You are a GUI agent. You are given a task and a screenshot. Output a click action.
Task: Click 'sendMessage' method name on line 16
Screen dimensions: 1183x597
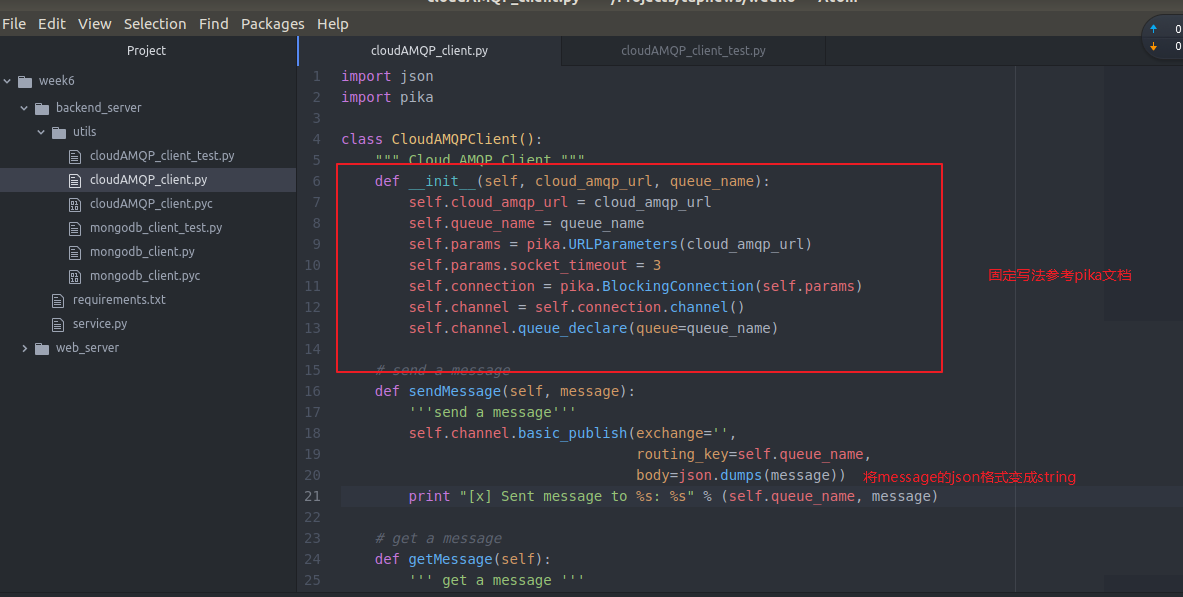pos(454,391)
